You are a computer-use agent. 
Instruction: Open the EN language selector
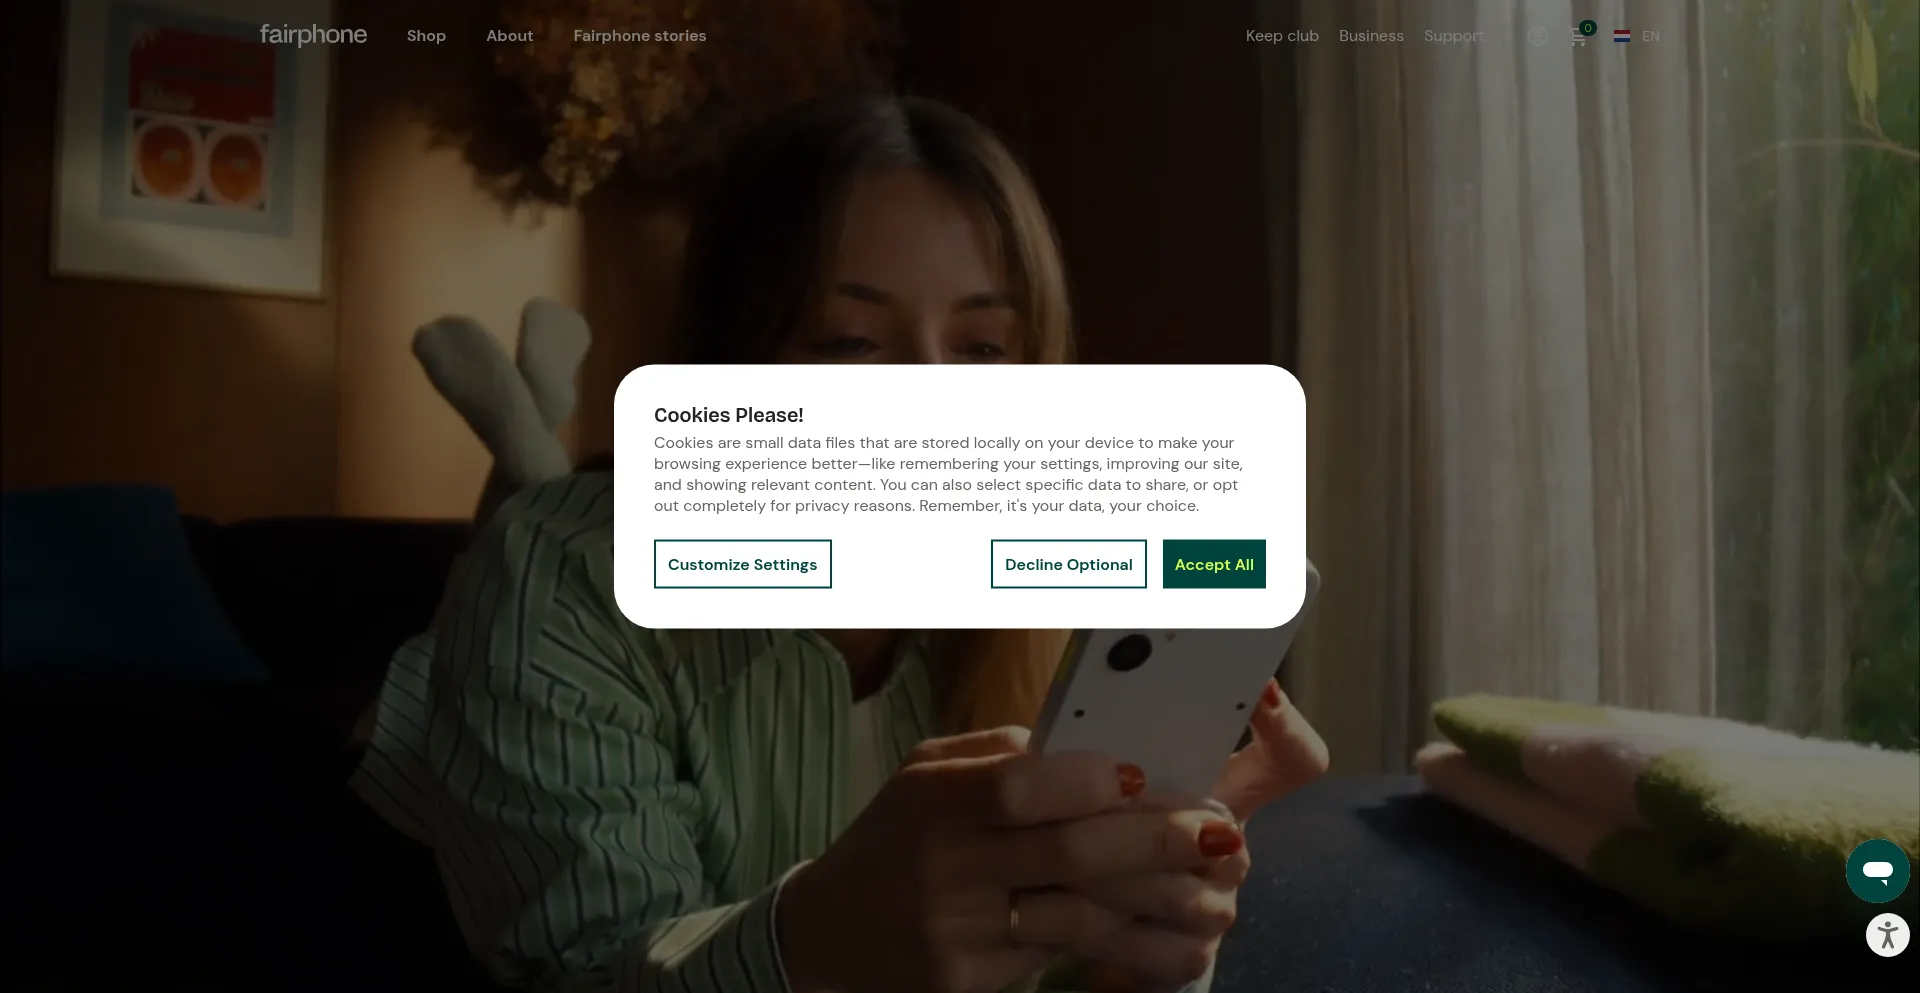1650,36
